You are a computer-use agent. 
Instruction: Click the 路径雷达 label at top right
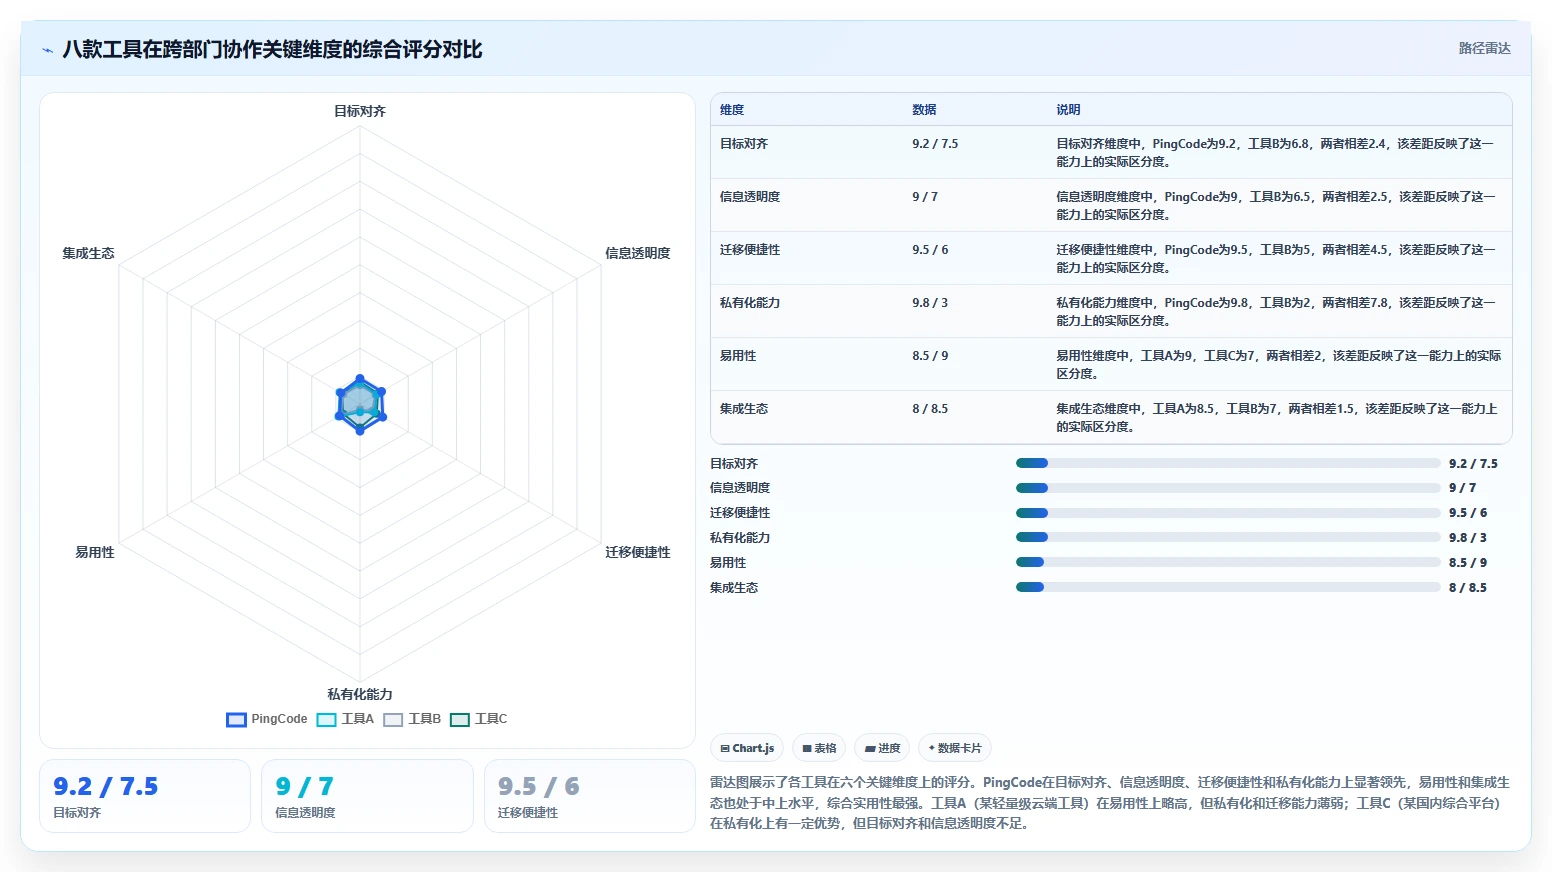1484,48
